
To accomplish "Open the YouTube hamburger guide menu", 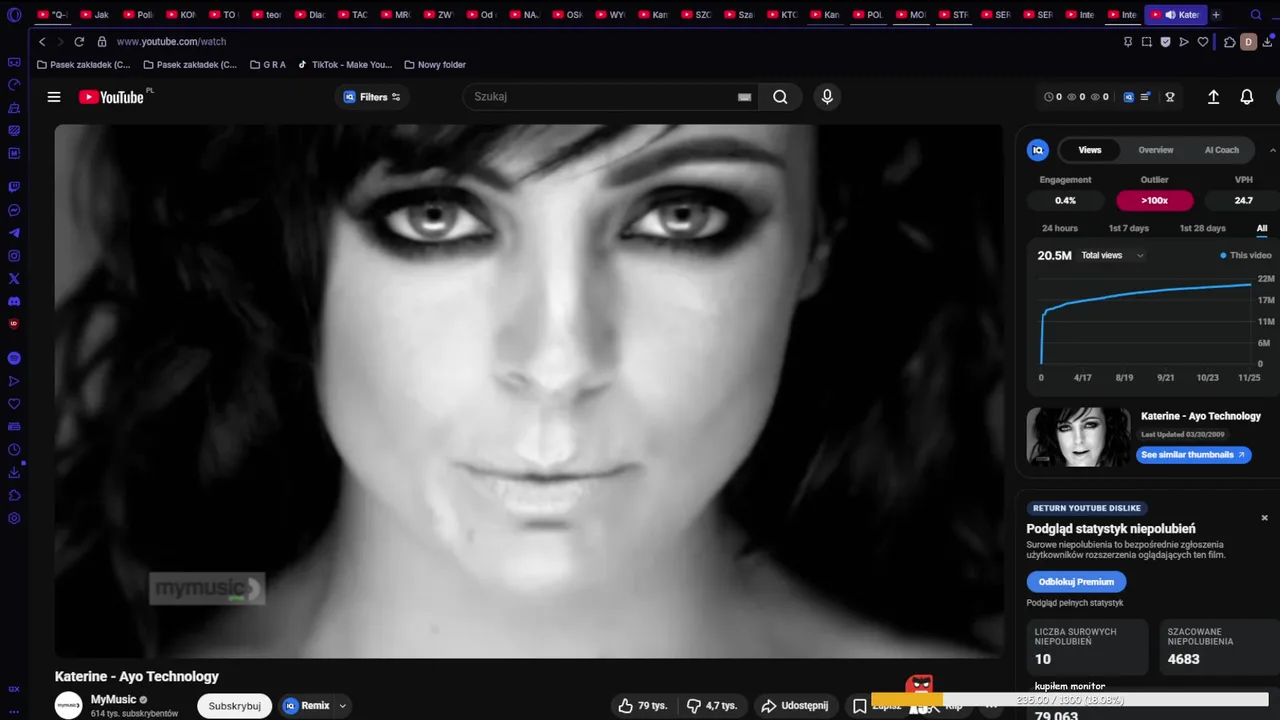I will [x=54, y=97].
